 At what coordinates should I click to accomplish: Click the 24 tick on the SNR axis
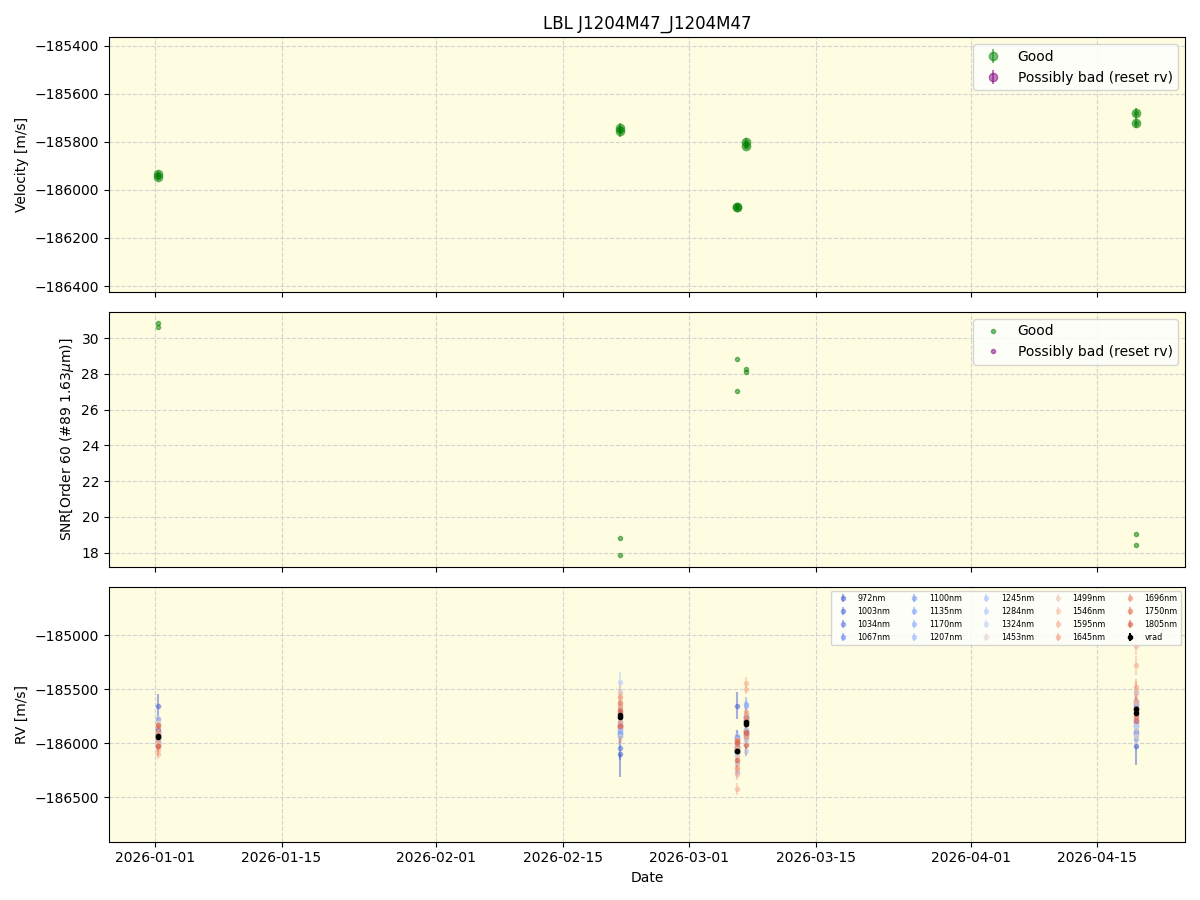[x=91, y=446]
